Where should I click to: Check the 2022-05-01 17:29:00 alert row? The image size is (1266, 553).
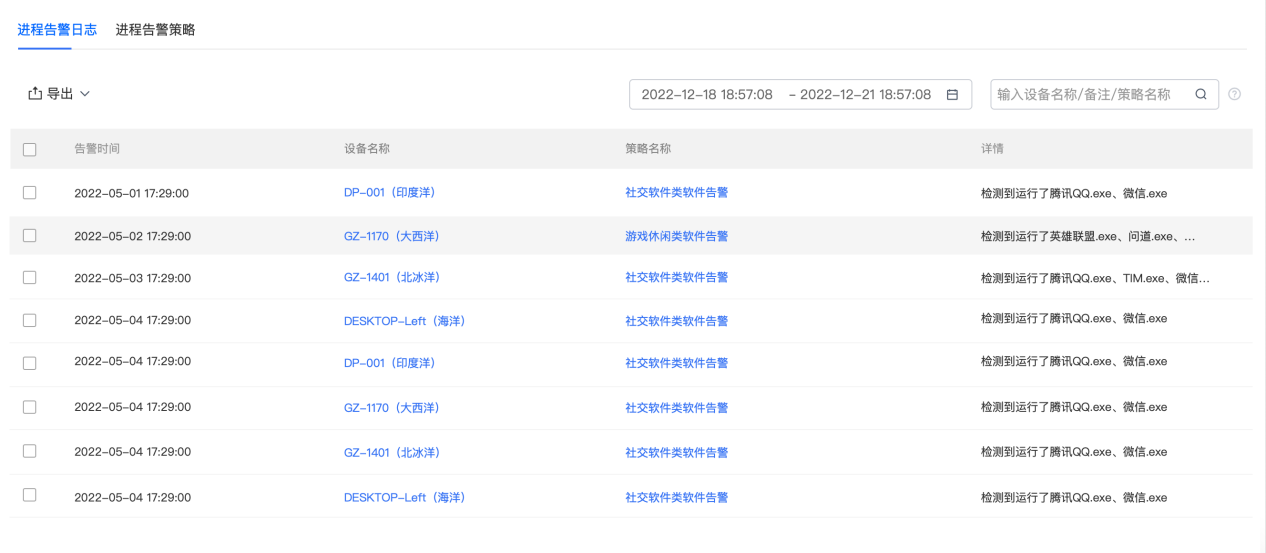(29, 192)
